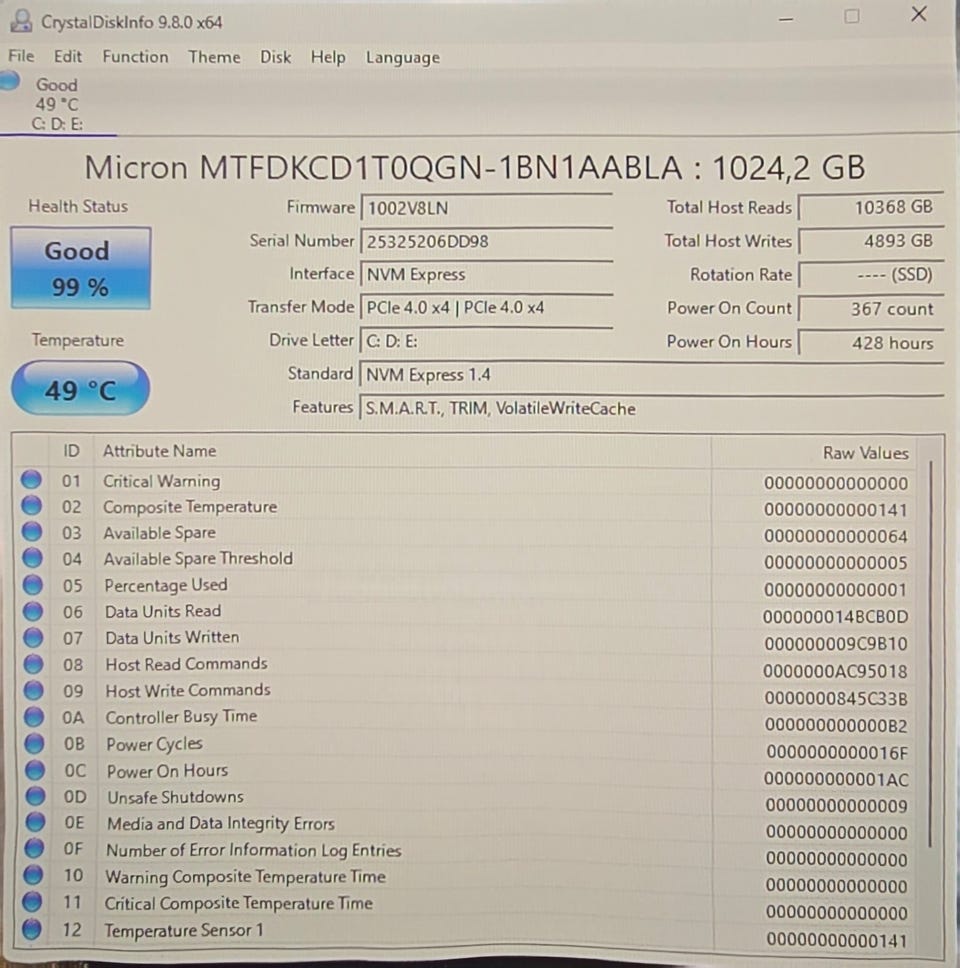
Task: Click status orb for Critical Composite Temperature Time
Action: point(32,901)
